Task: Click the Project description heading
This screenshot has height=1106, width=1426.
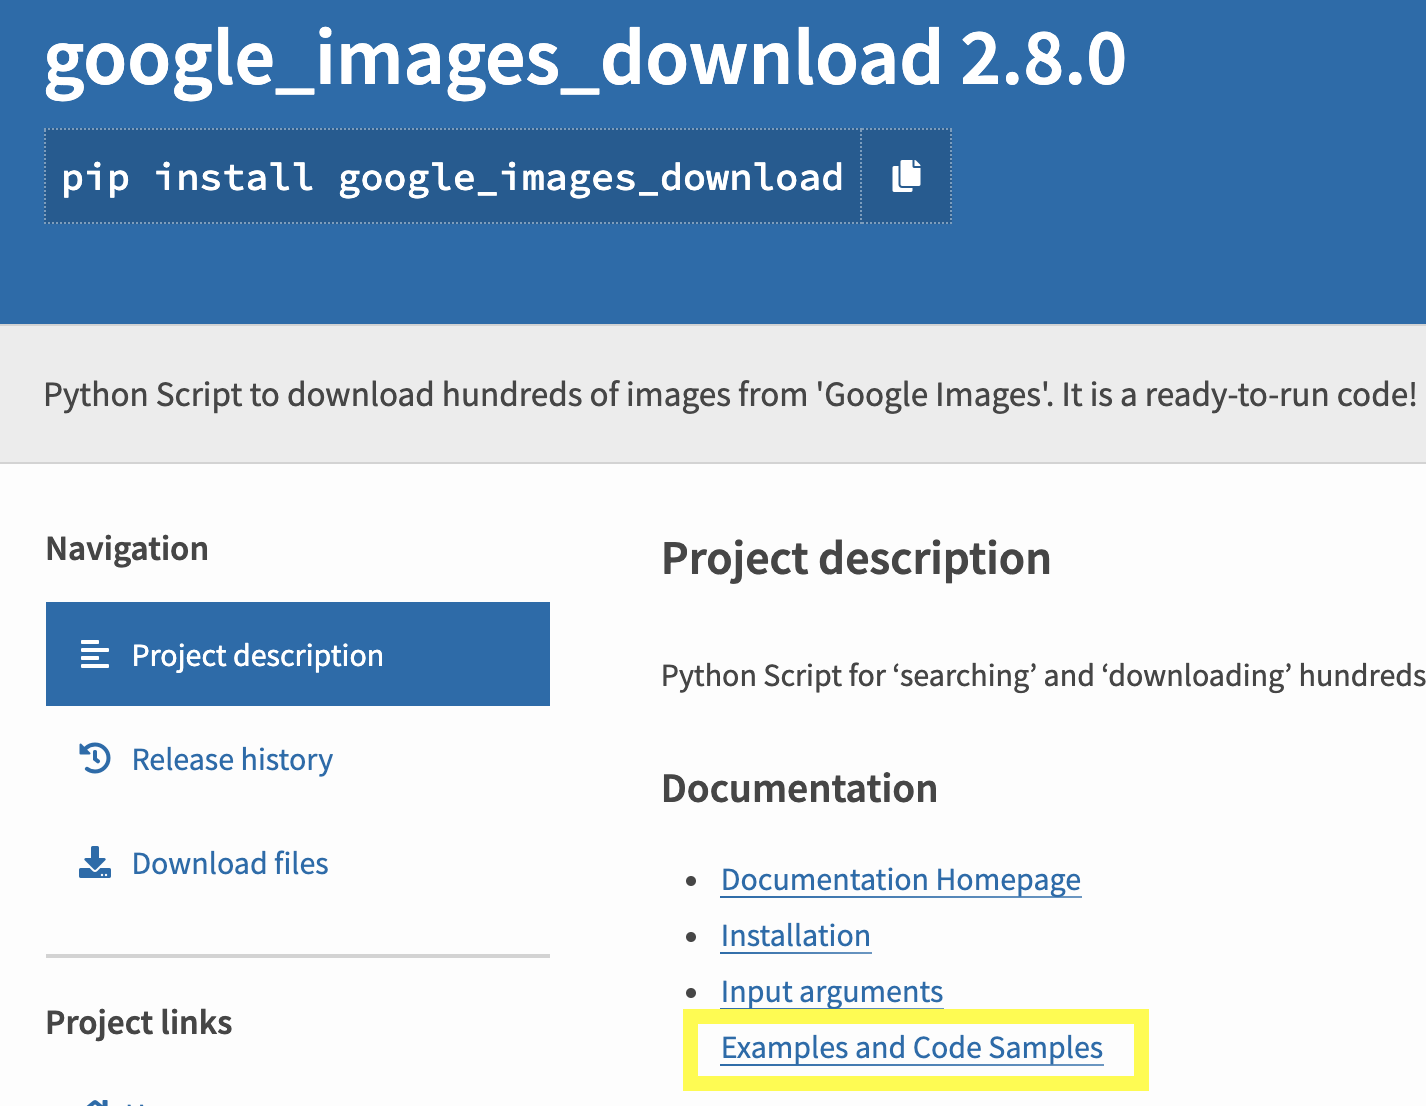Action: click(856, 558)
